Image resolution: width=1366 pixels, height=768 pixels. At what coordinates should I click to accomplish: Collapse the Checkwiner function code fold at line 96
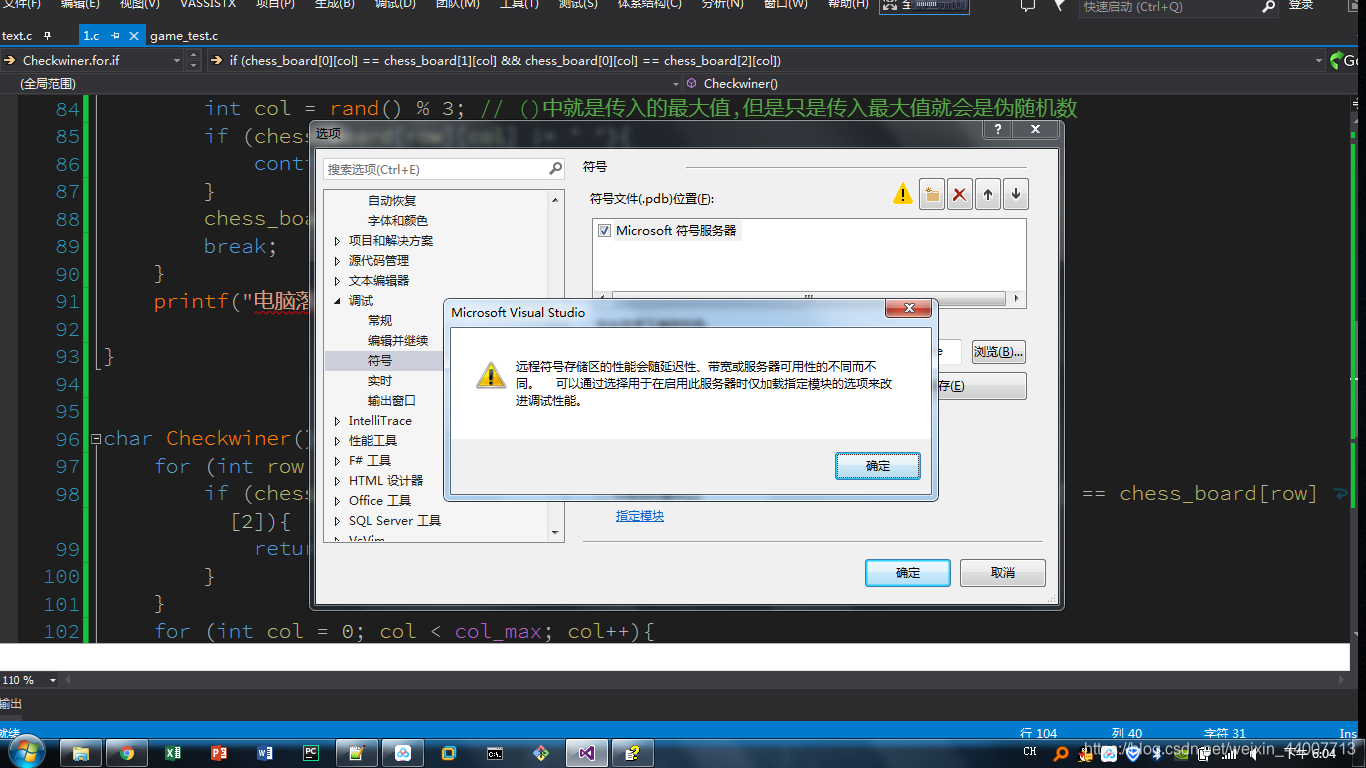(x=96, y=439)
